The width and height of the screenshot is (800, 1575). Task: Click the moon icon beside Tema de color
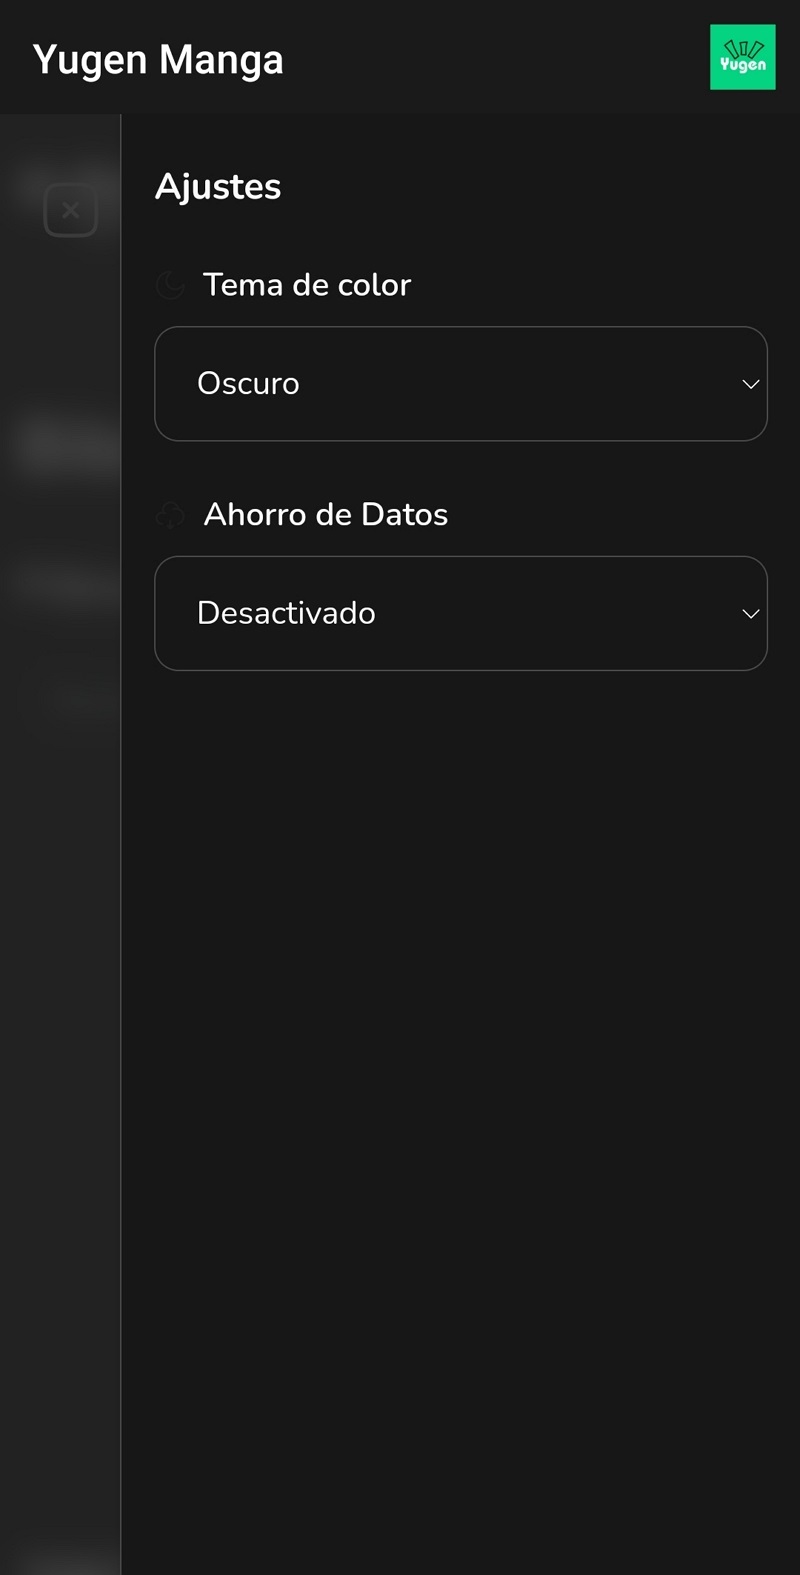[x=170, y=285]
